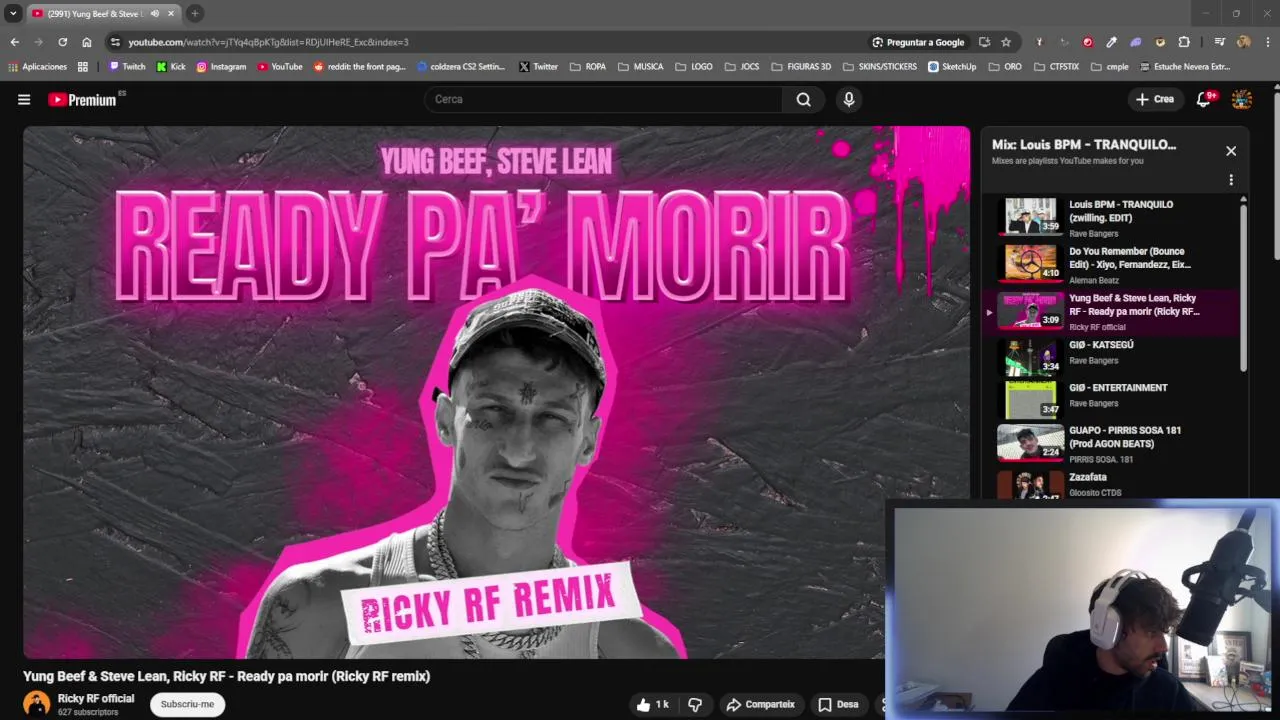Close the Yung Beef YouTube tab
This screenshot has width=1280, height=720.
171,14
